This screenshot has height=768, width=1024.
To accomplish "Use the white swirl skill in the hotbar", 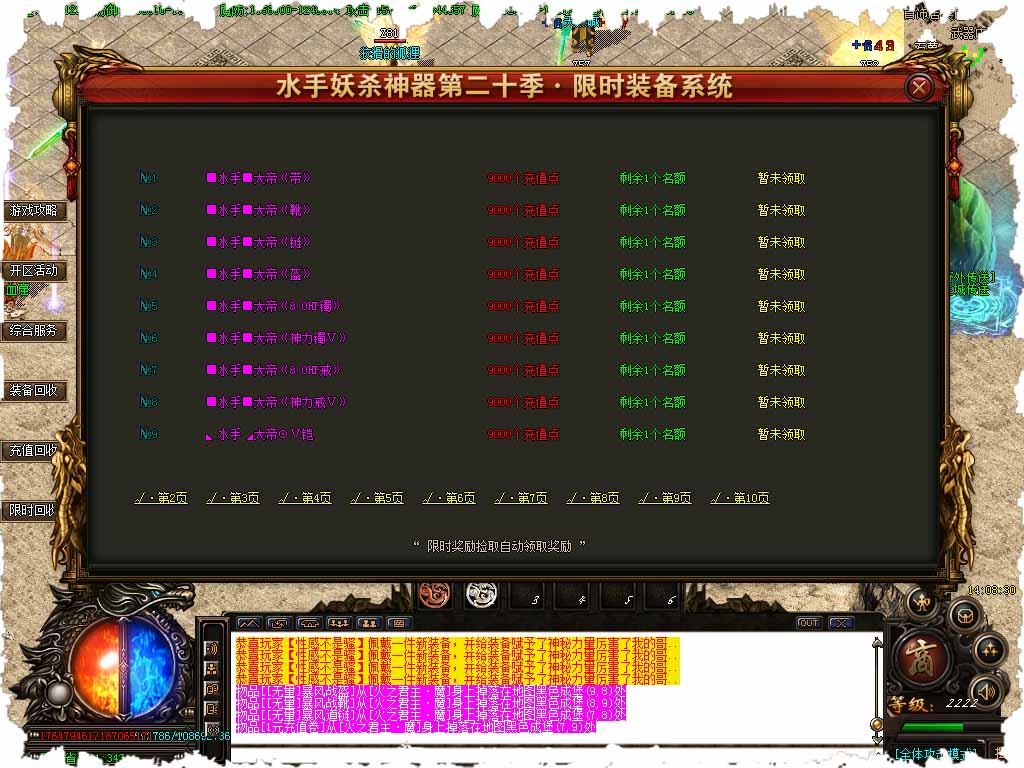I will coord(481,595).
